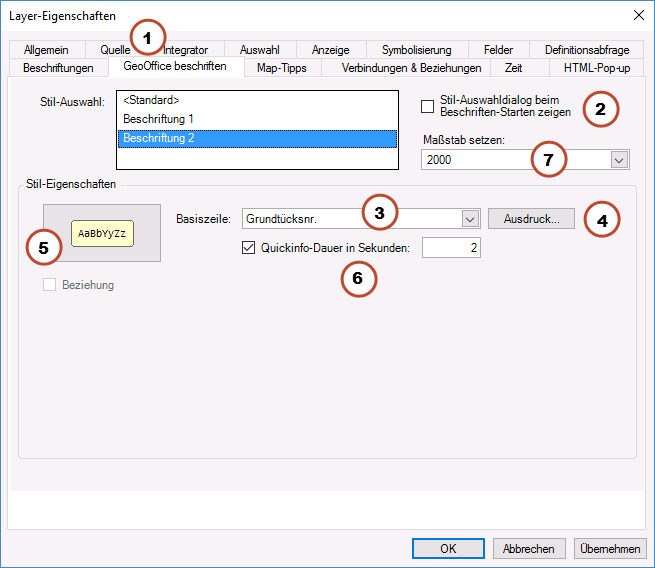Viewport: 655px width, 568px height.
Task: Toggle Quickinfo-Dauer in Sekunden checkbox
Action: coord(249,248)
